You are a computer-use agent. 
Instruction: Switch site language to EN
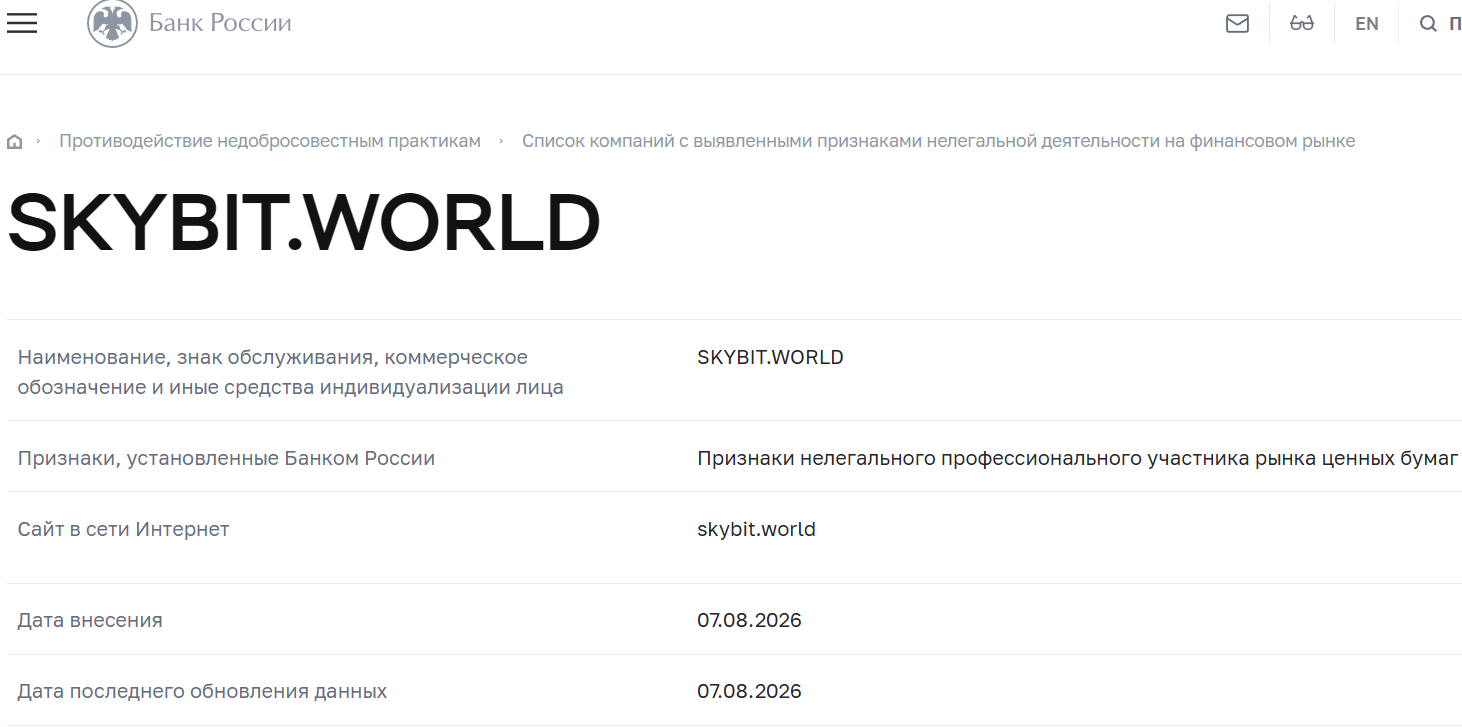tap(1366, 24)
